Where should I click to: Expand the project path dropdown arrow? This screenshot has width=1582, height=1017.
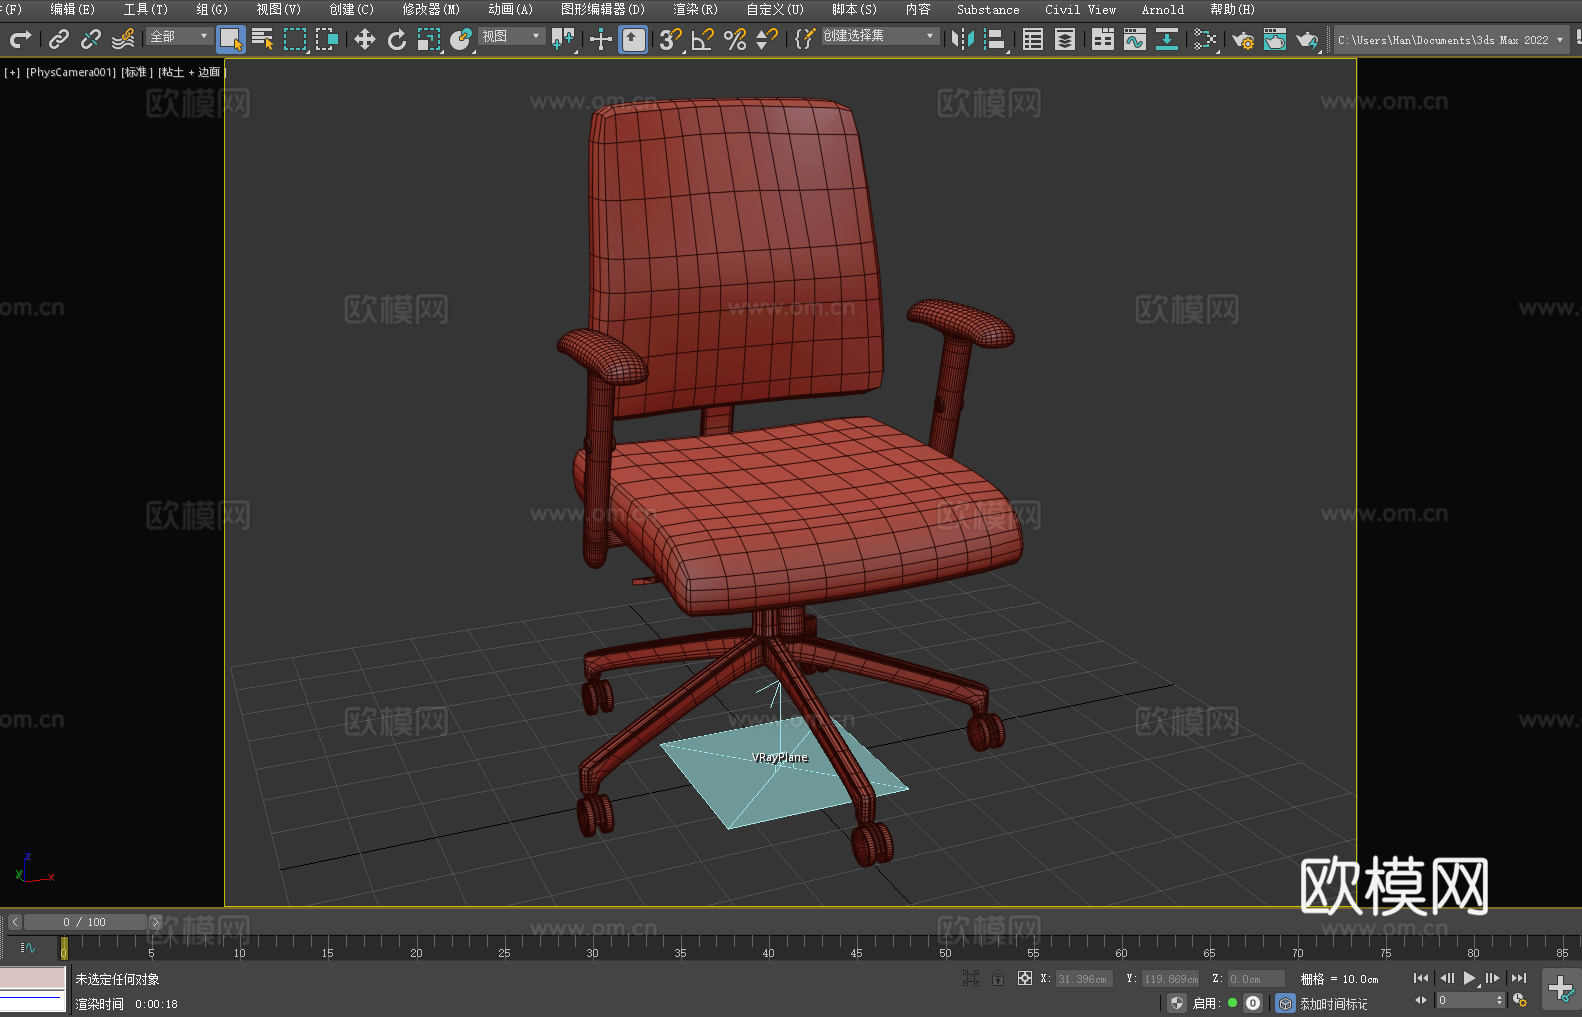pos(1559,40)
